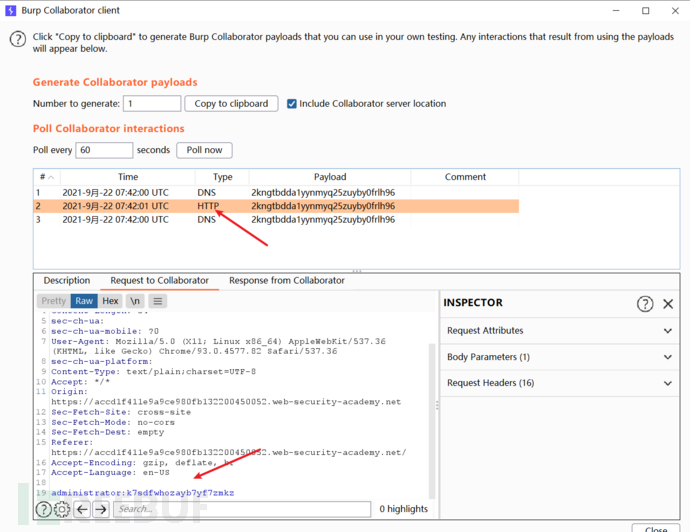Viewport: 690px width, 532px height.
Task: Click the search help question mark icon
Action: pos(44,509)
